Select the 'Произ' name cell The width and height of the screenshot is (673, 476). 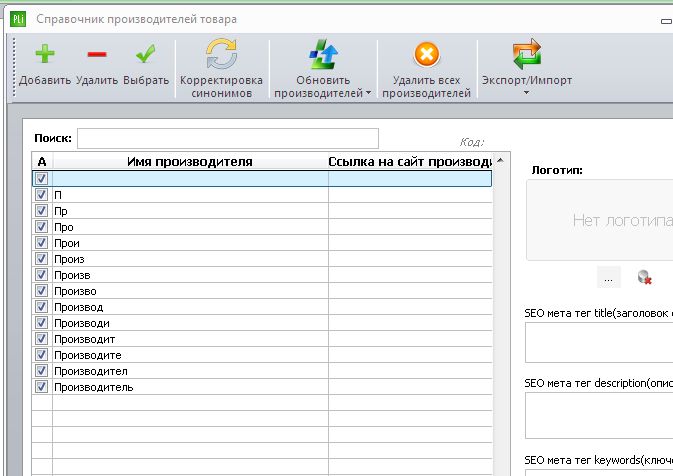(x=190, y=258)
